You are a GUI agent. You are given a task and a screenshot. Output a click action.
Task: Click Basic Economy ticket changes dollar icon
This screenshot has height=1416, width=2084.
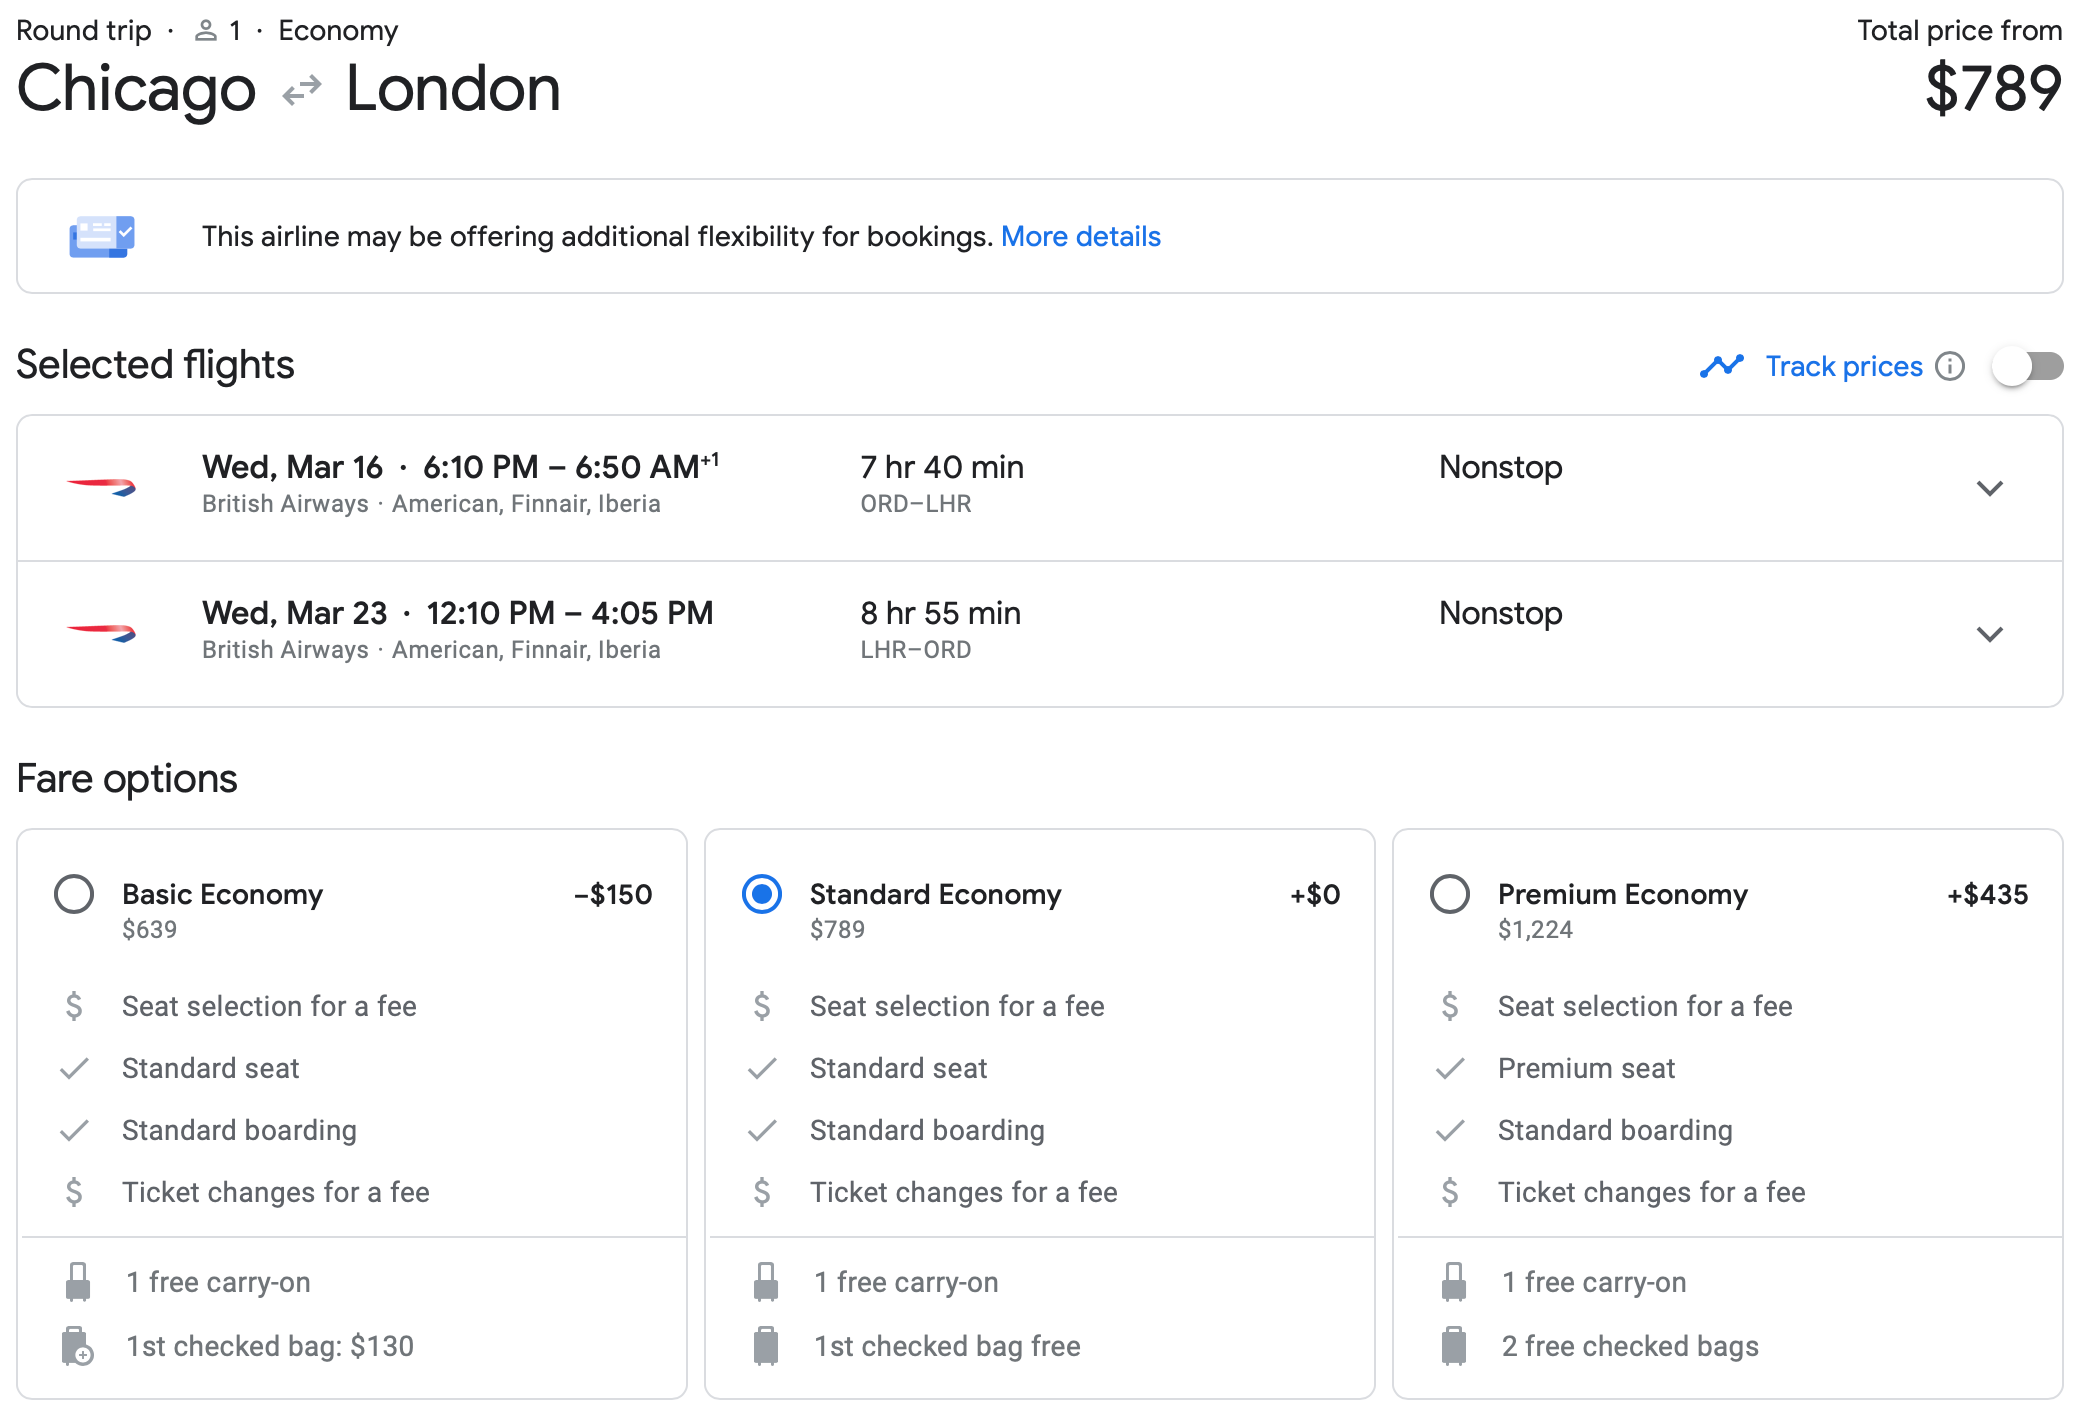click(74, 1192)
